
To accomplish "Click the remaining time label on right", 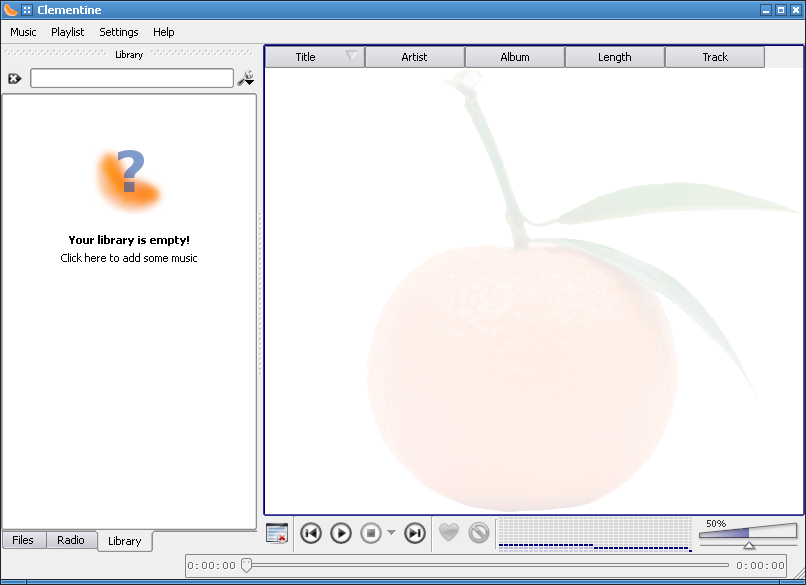I will [x=760, y=565].
